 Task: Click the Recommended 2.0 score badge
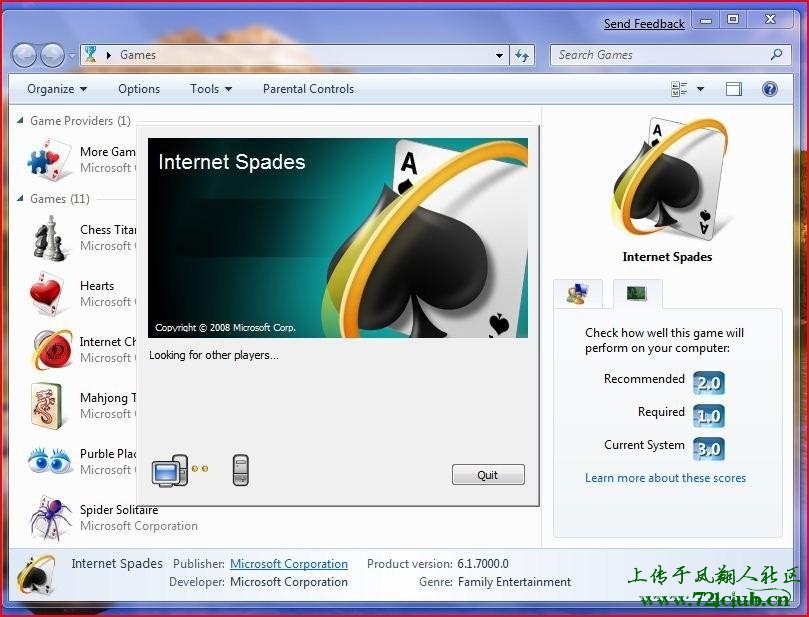pyautogui.click(x=708, y=383)
